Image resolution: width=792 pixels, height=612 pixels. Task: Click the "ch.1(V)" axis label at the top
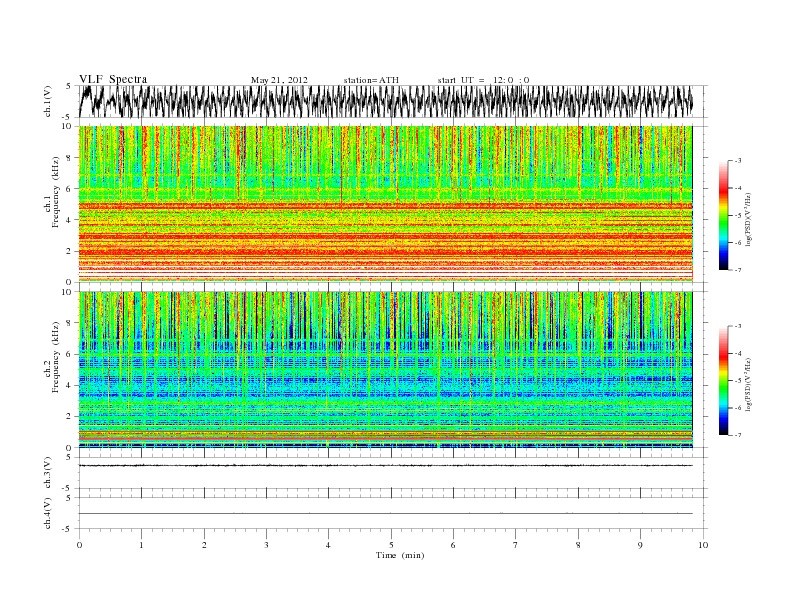click(48, 101)
